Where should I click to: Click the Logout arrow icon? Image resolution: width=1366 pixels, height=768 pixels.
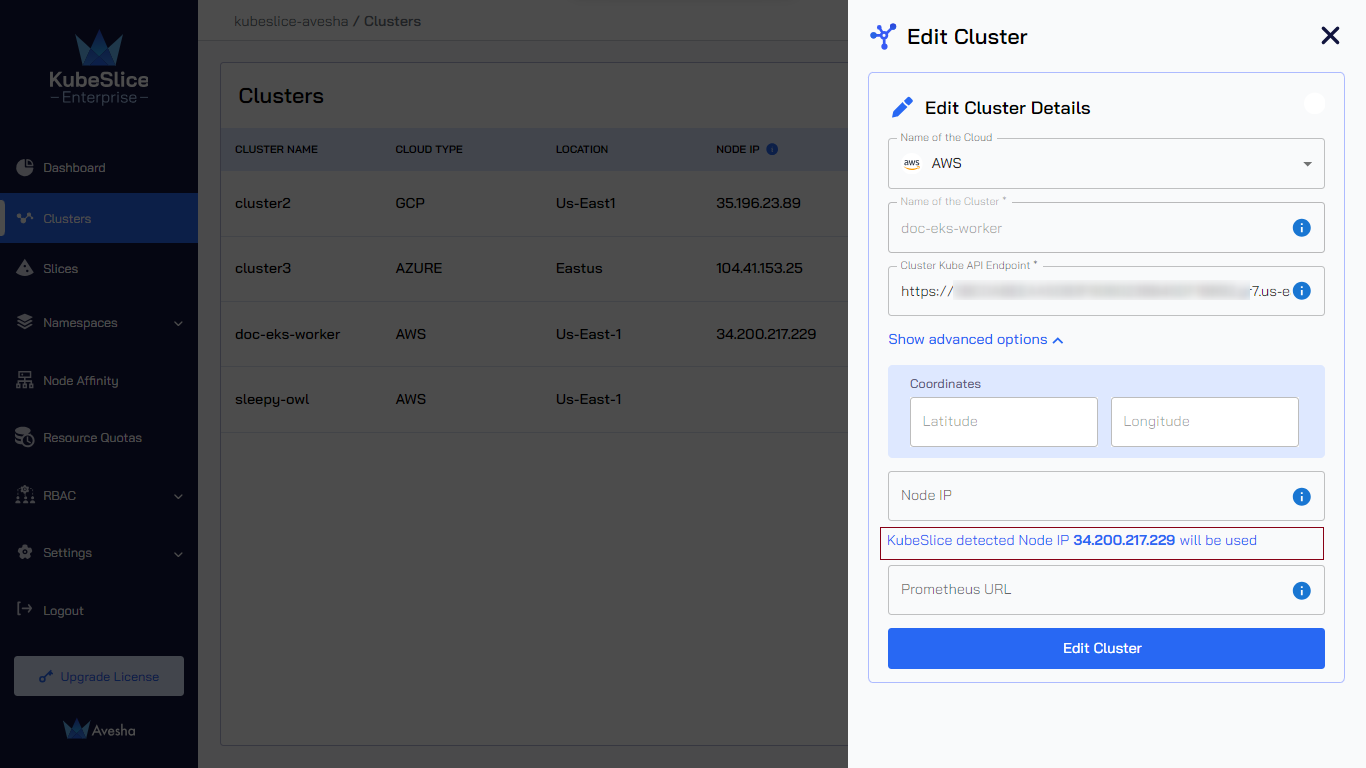tap(25, 610)
